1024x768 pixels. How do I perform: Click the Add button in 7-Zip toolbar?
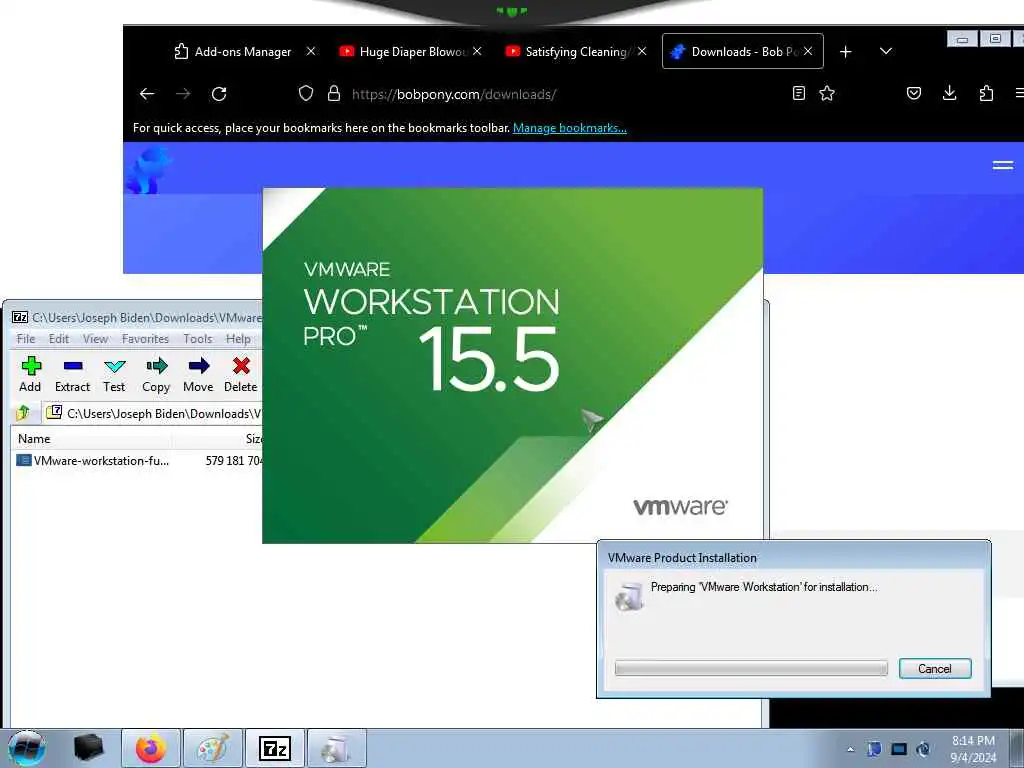pyautogui.click(x=30, y=374)
